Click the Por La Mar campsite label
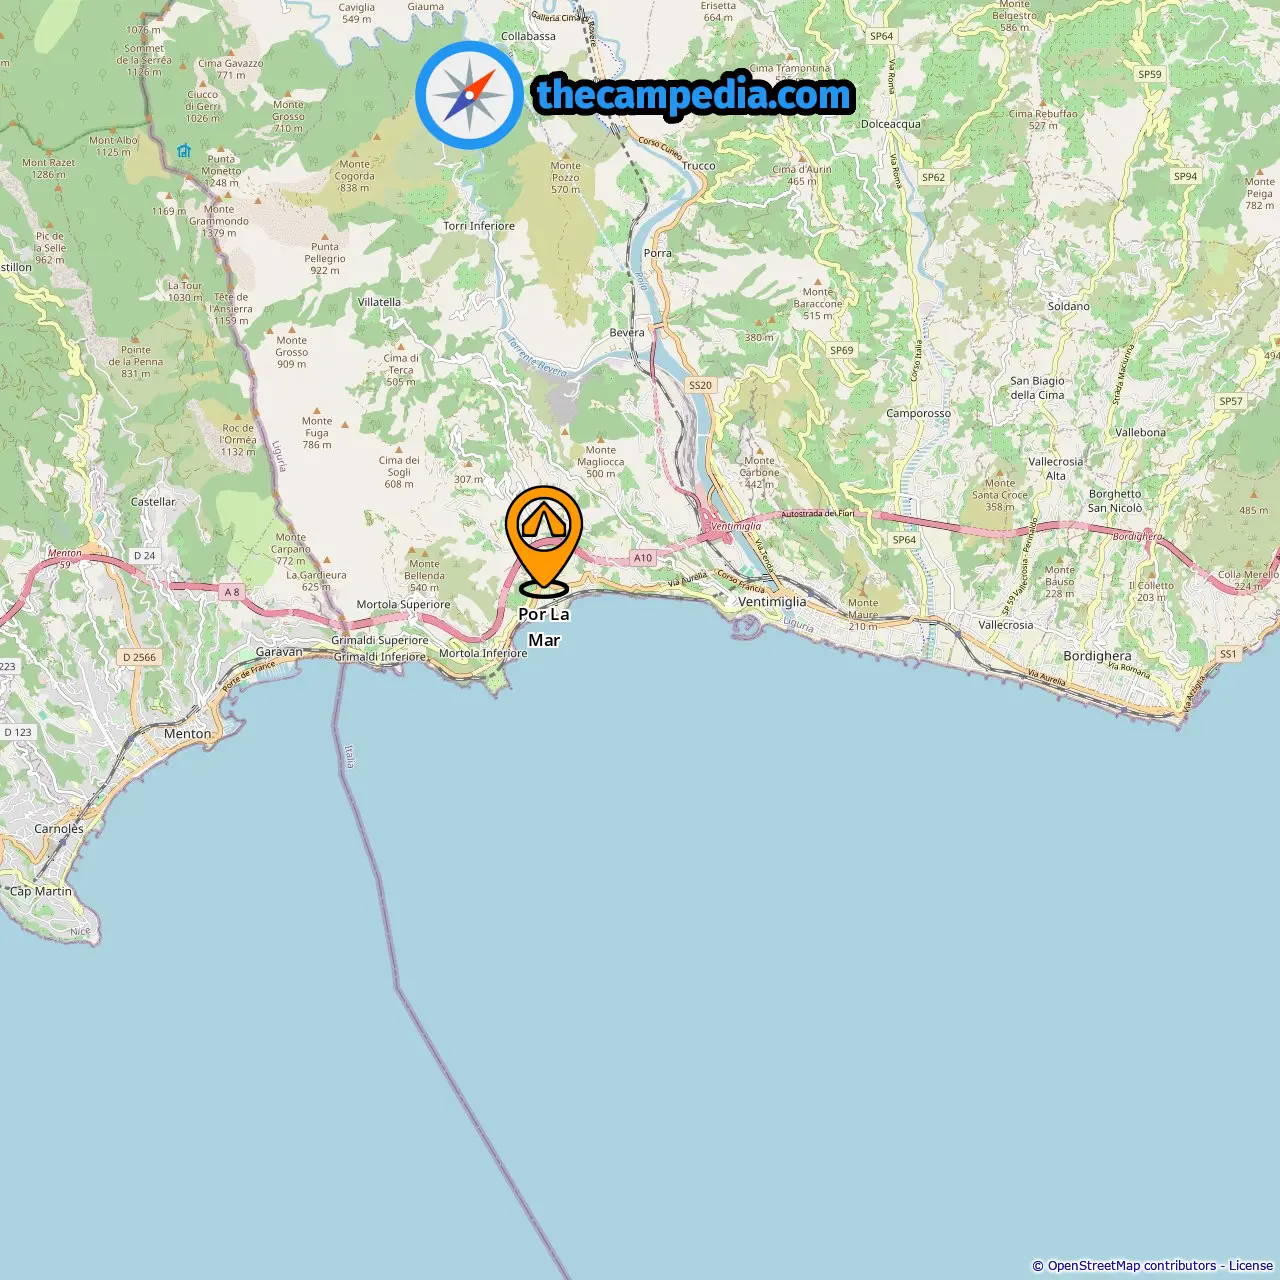The width and height of the screenshot is (1280, 1280). click(x=544, y=627)
